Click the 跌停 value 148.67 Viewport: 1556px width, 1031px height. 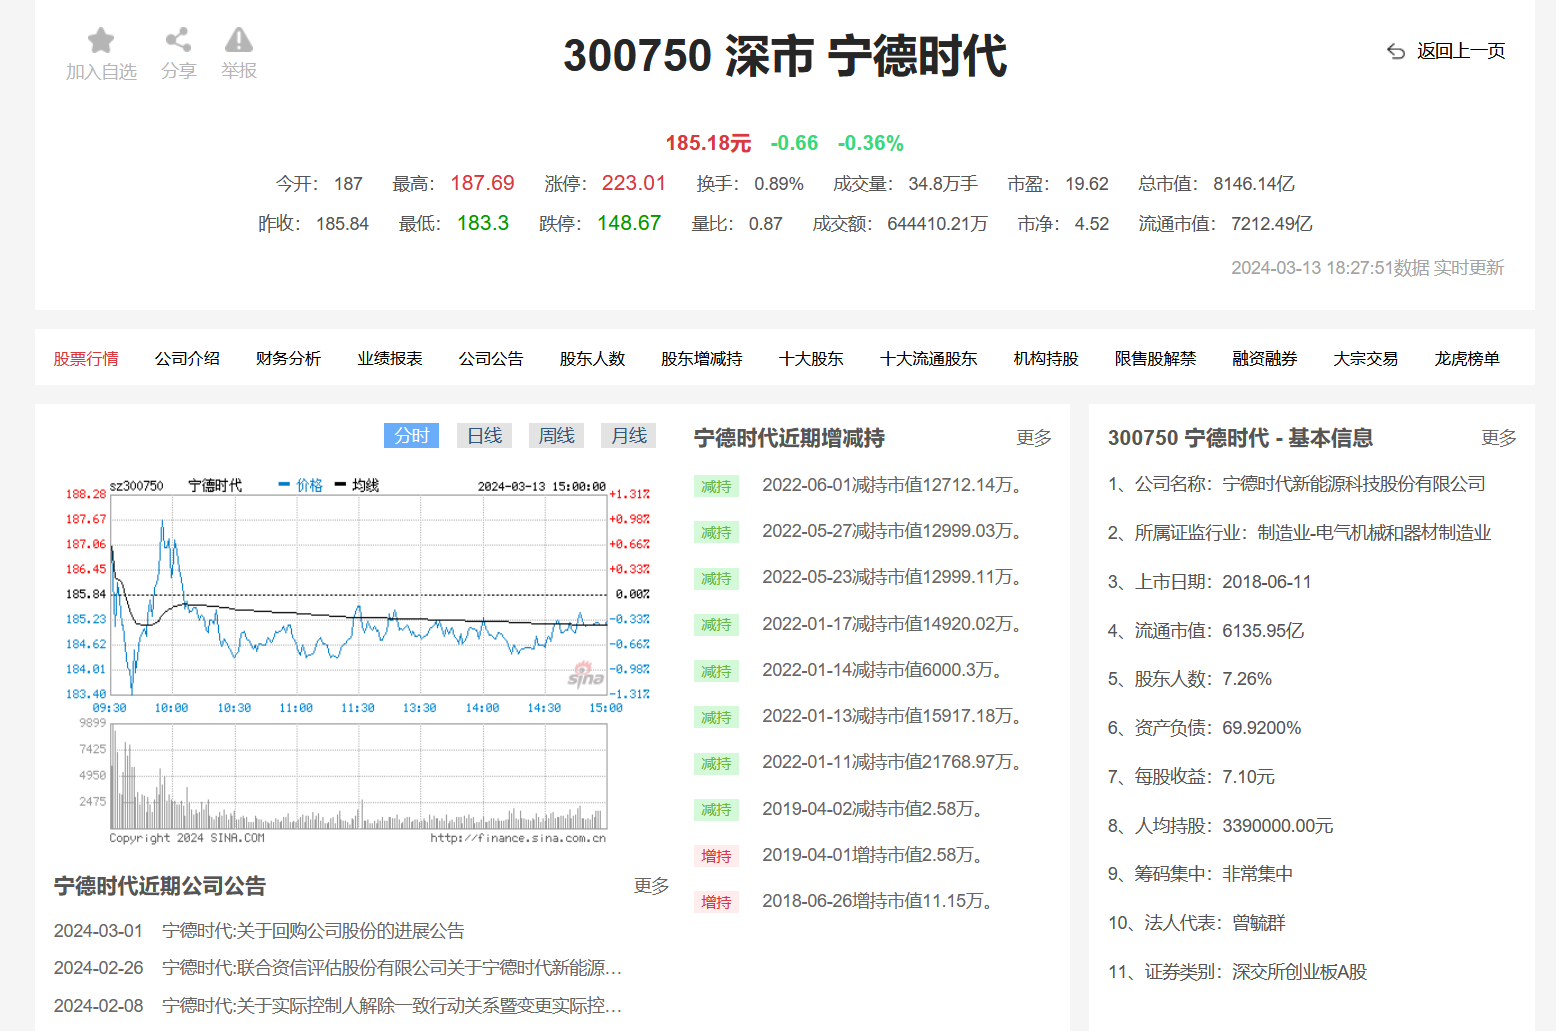point(629,223)
